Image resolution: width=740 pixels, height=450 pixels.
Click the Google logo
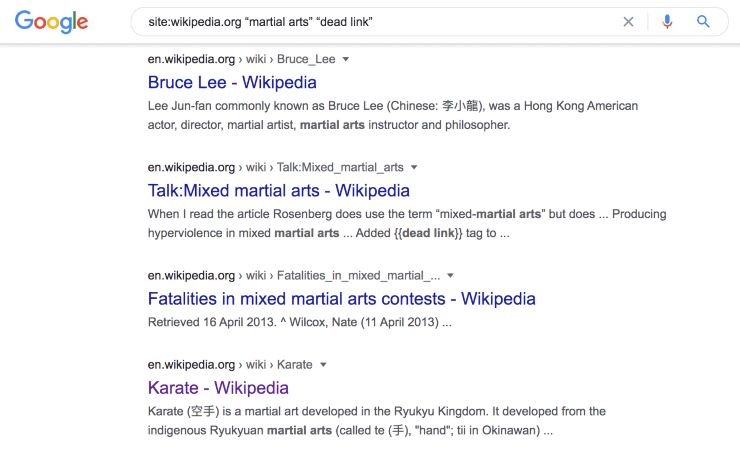(x=51, y=22)
